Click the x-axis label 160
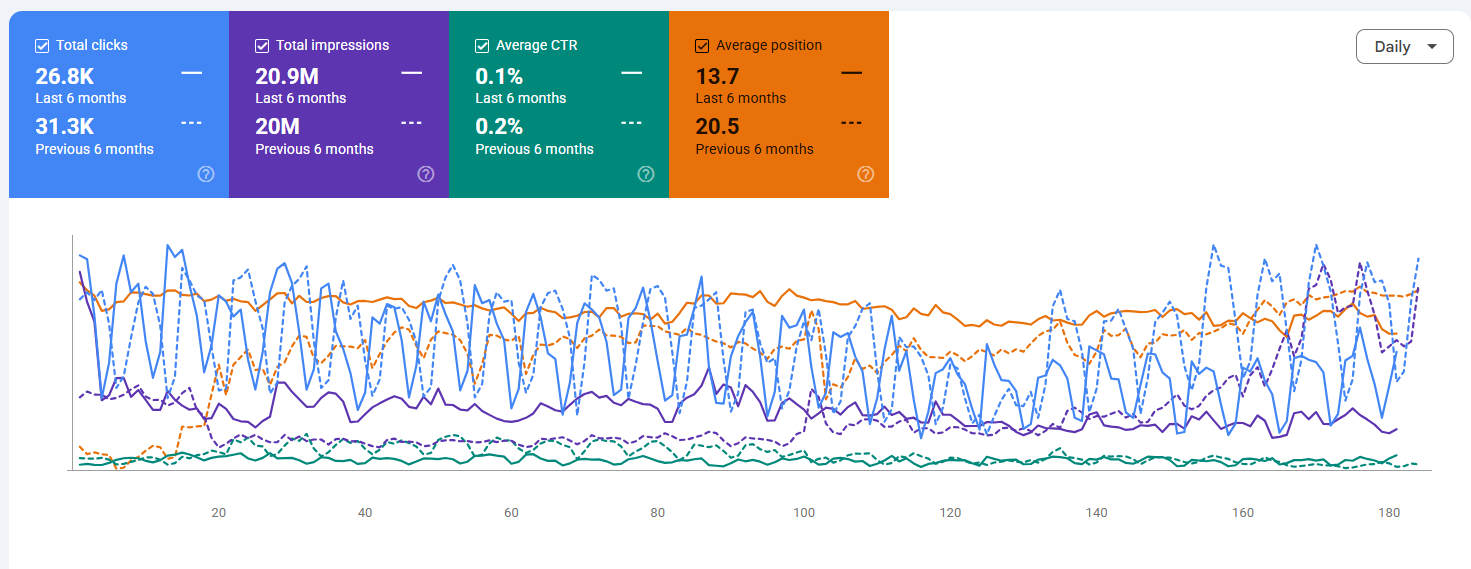This screenshot has height=569, width=1471. (1243, 513)
